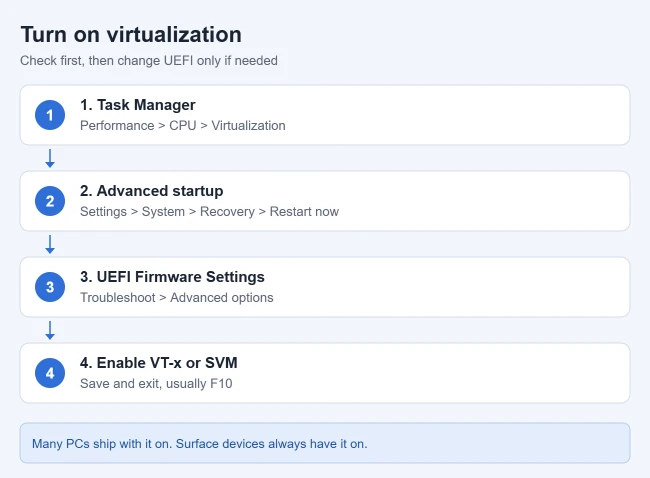Screen dimensions: 650x478
Task: Select the "Turn on virtualization" title
Action: [x=131, y=34]
